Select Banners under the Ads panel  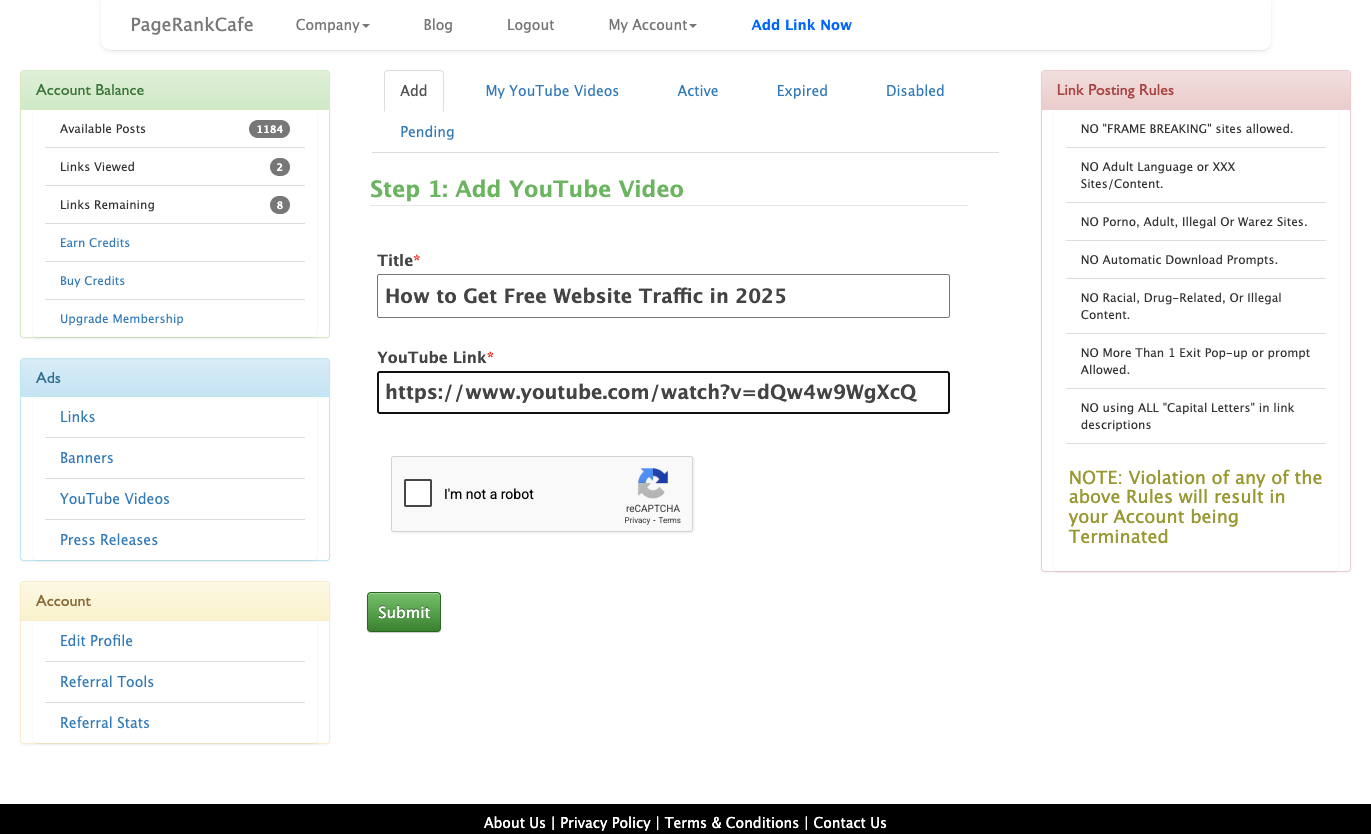[86, 457]
